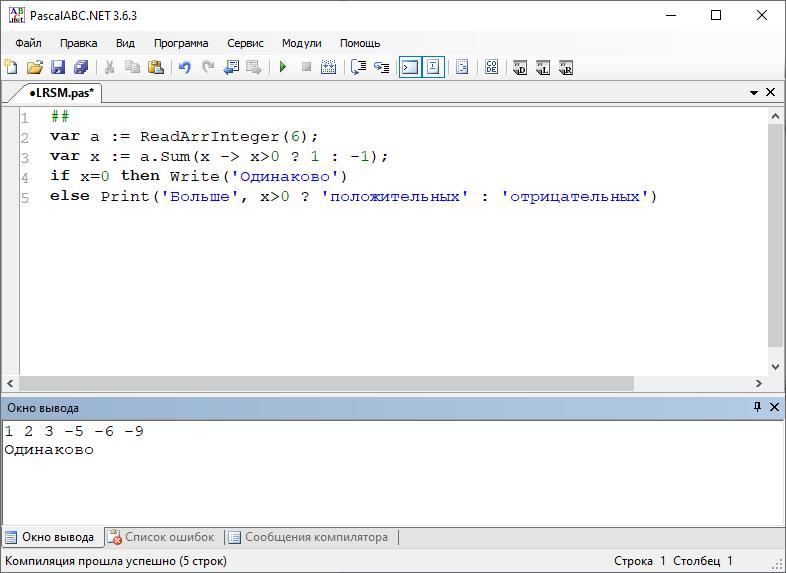Toggle the output window toolbar button
Screen dimensions: 786x573
409,67
